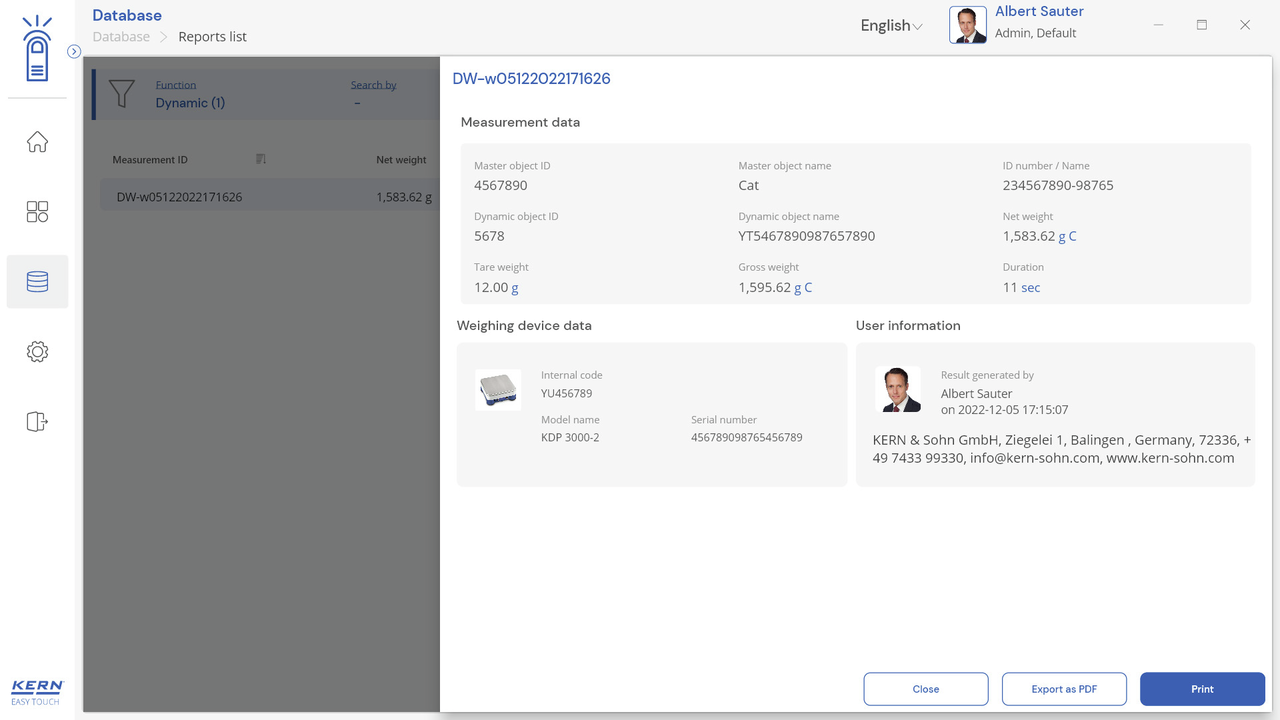Viewport: 1280px width, 720px height.
Task: Click Net weight value 1,583.62 g C in panel
Action: click(x=1039, y=236)
